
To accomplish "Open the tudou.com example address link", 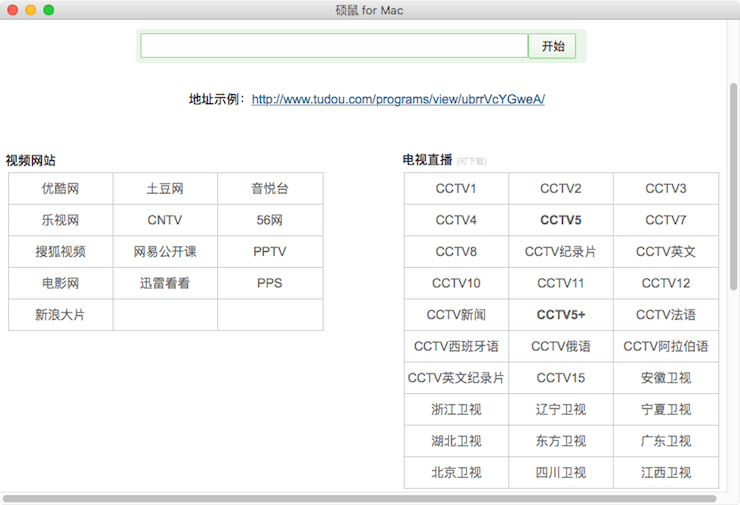I will pyautogui.click(x=398, y=99).
